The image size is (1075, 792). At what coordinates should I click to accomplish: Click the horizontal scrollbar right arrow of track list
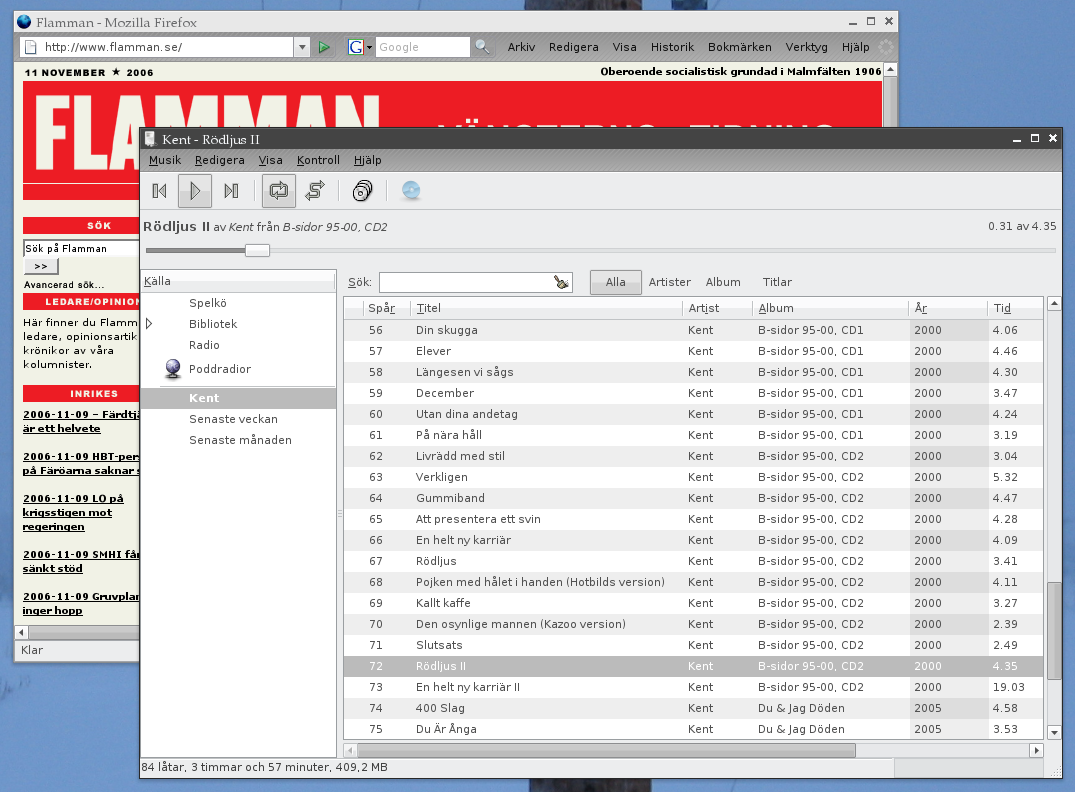(x=1036, y=750)
